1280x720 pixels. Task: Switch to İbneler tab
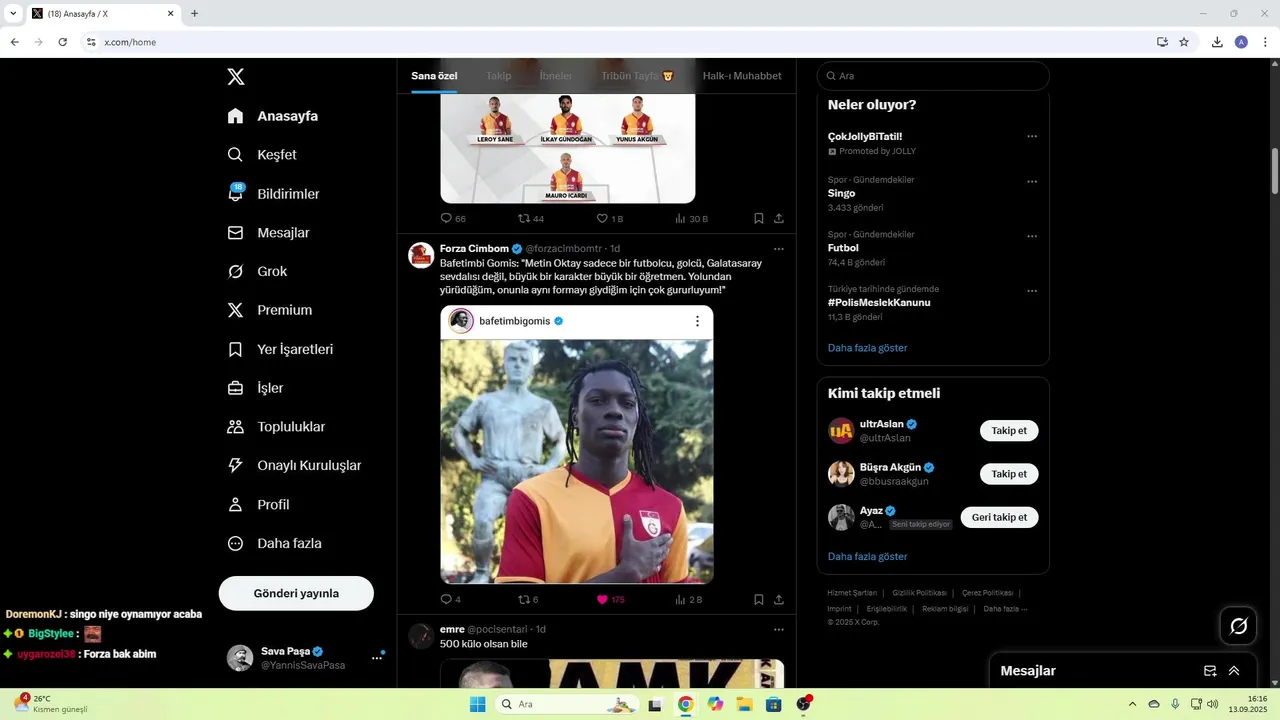coord(556,76)
